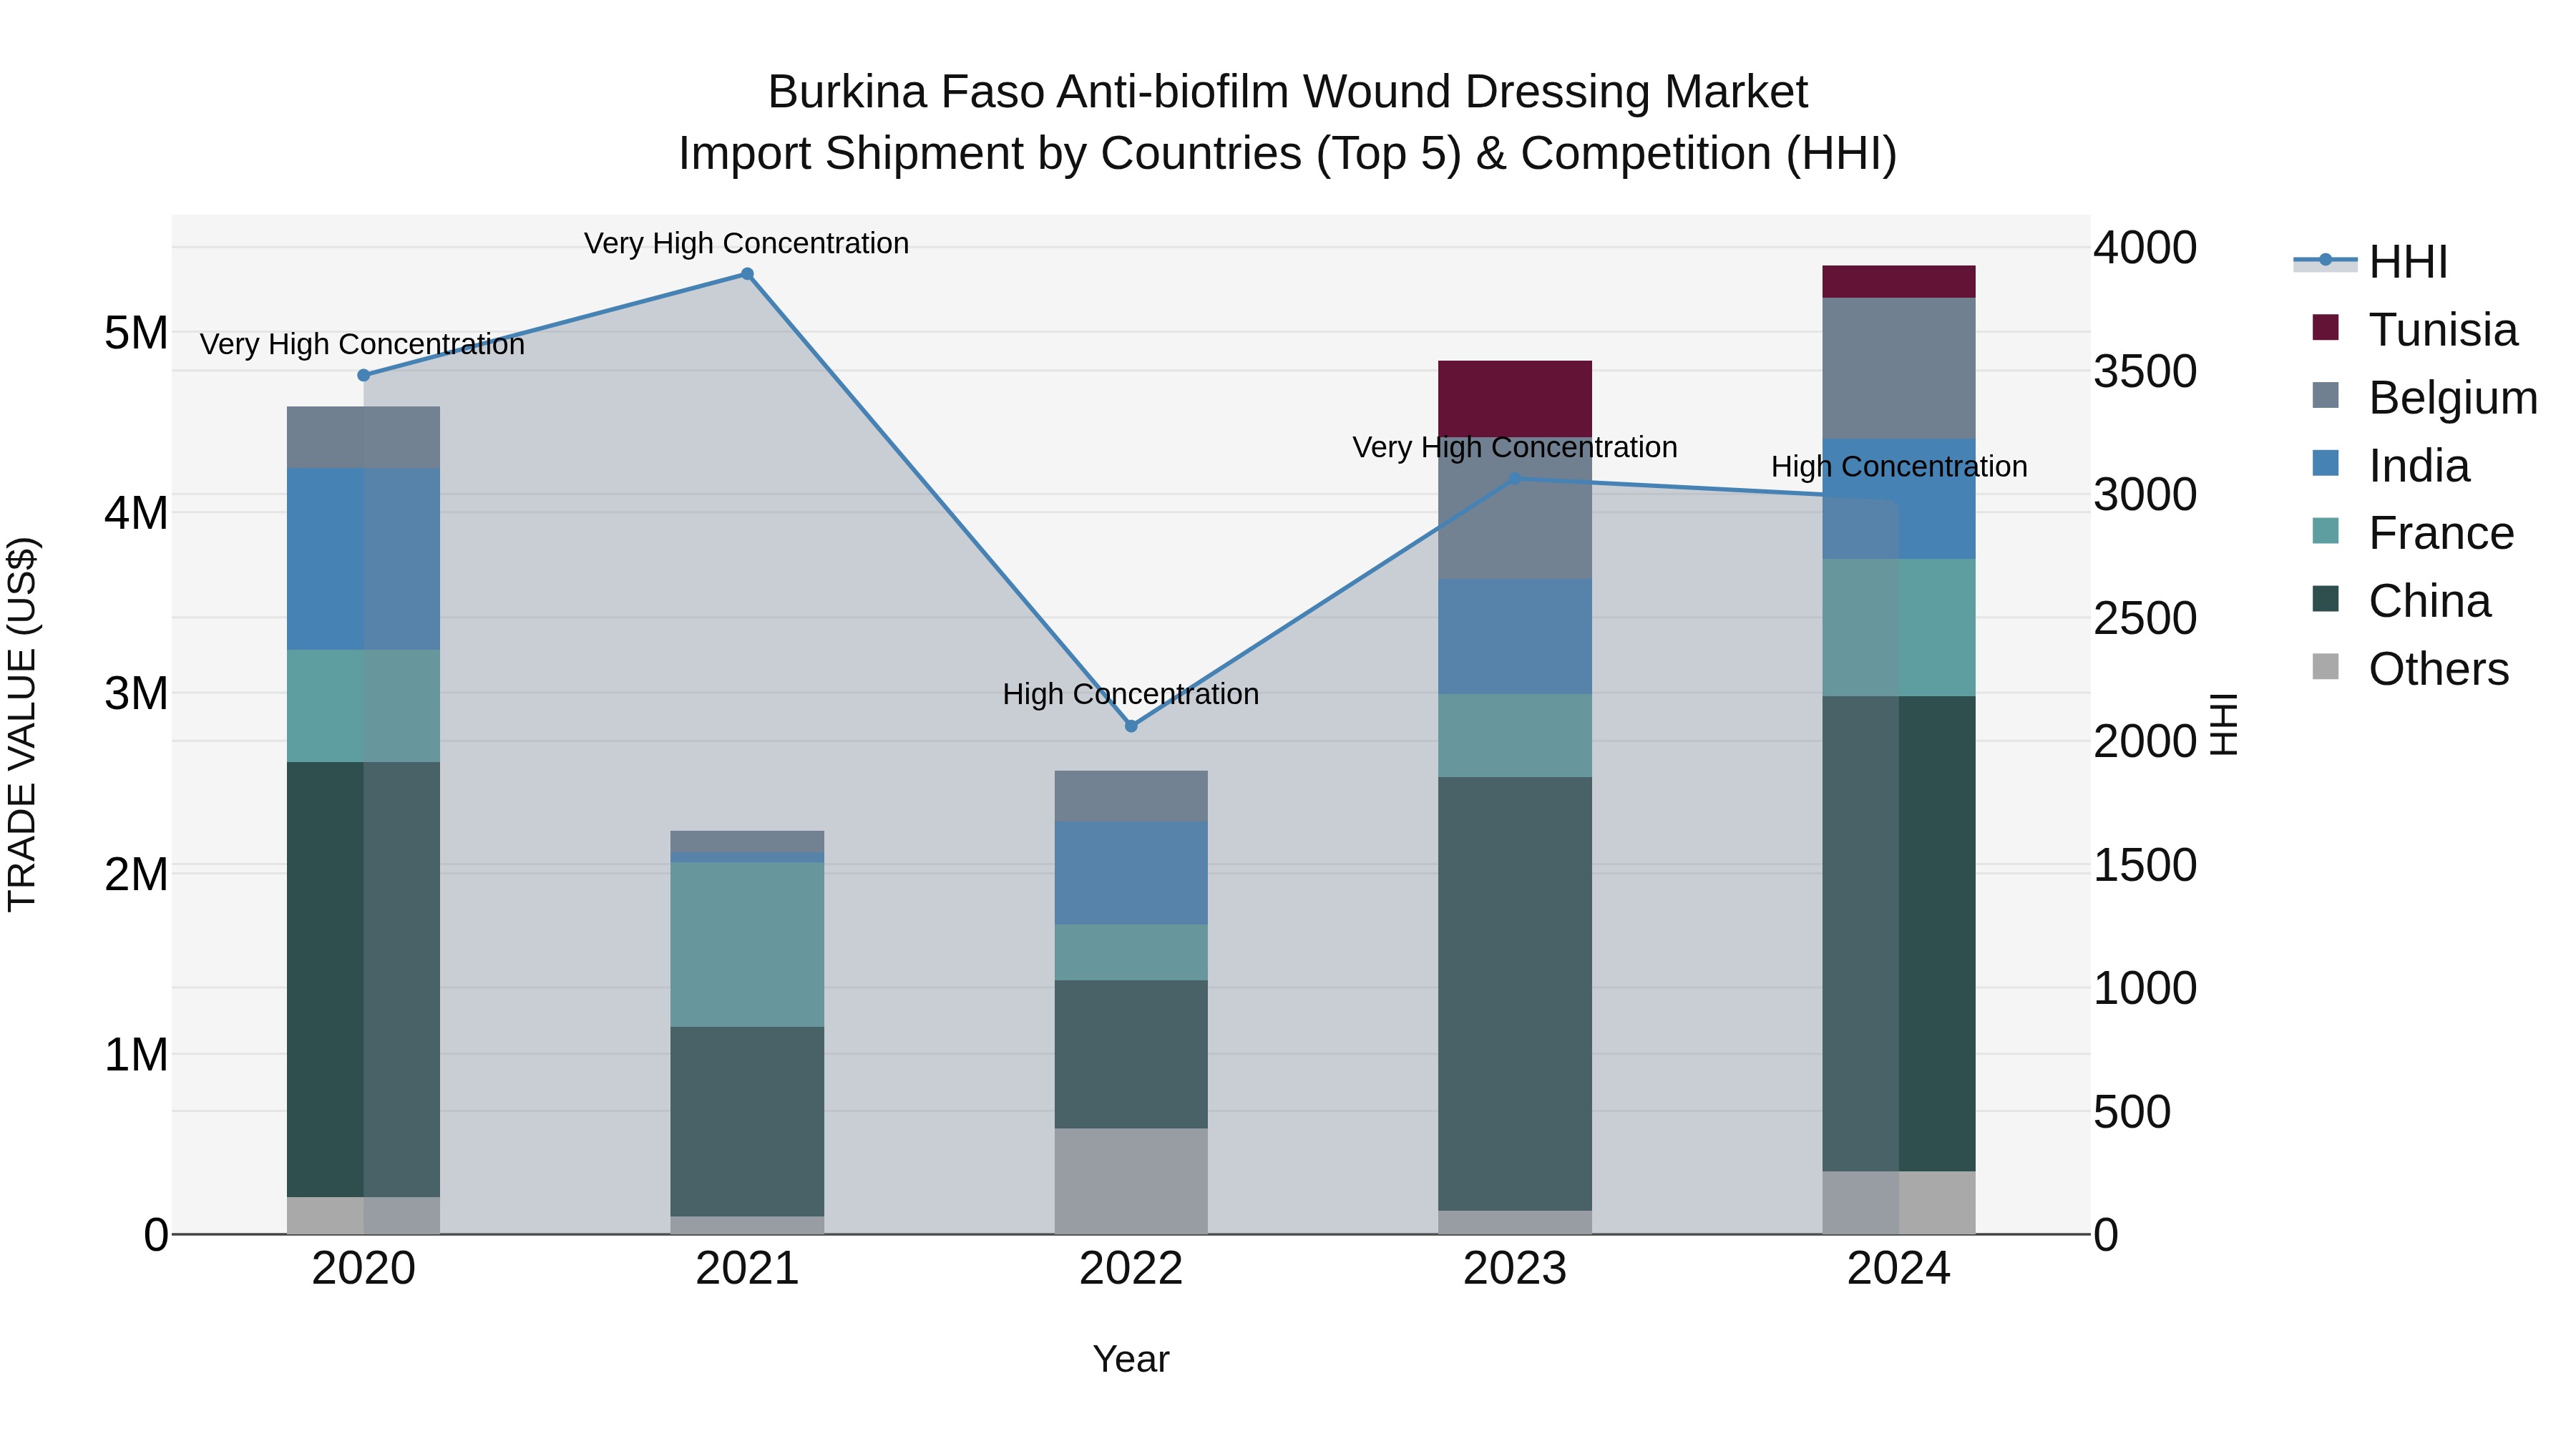The height and width of the screenshot is (1449, 2576).
Task: Toggle Belgium series in legend
Action: (2425, 397)
